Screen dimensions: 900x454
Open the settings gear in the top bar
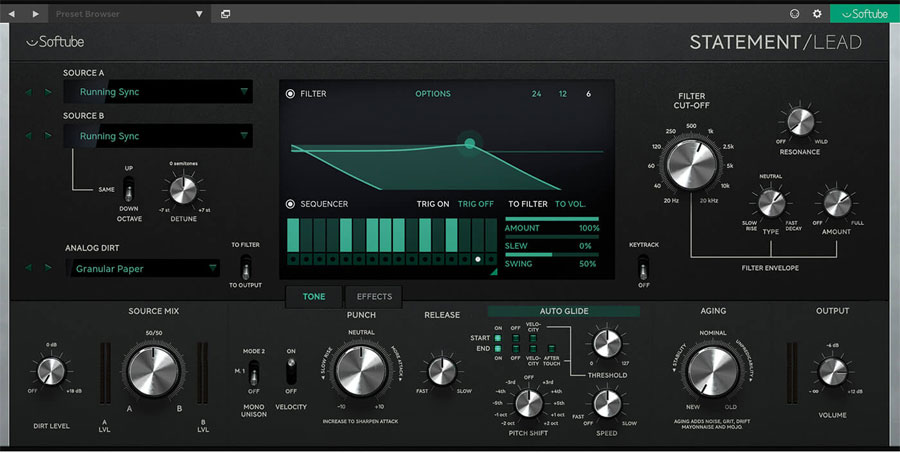pyautogui.click(x=817, y=14)
